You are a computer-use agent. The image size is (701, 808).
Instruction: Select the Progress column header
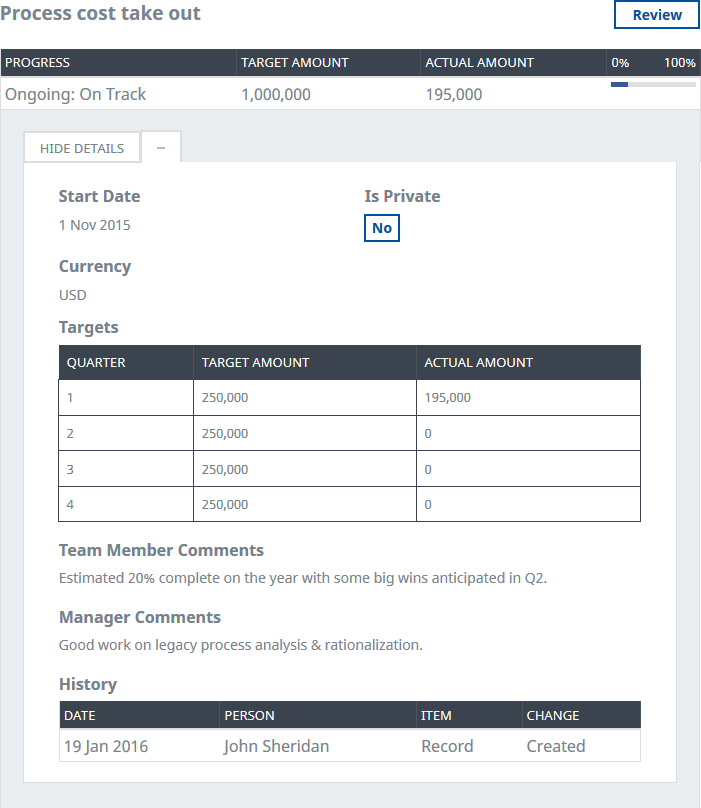click(38, 62)
